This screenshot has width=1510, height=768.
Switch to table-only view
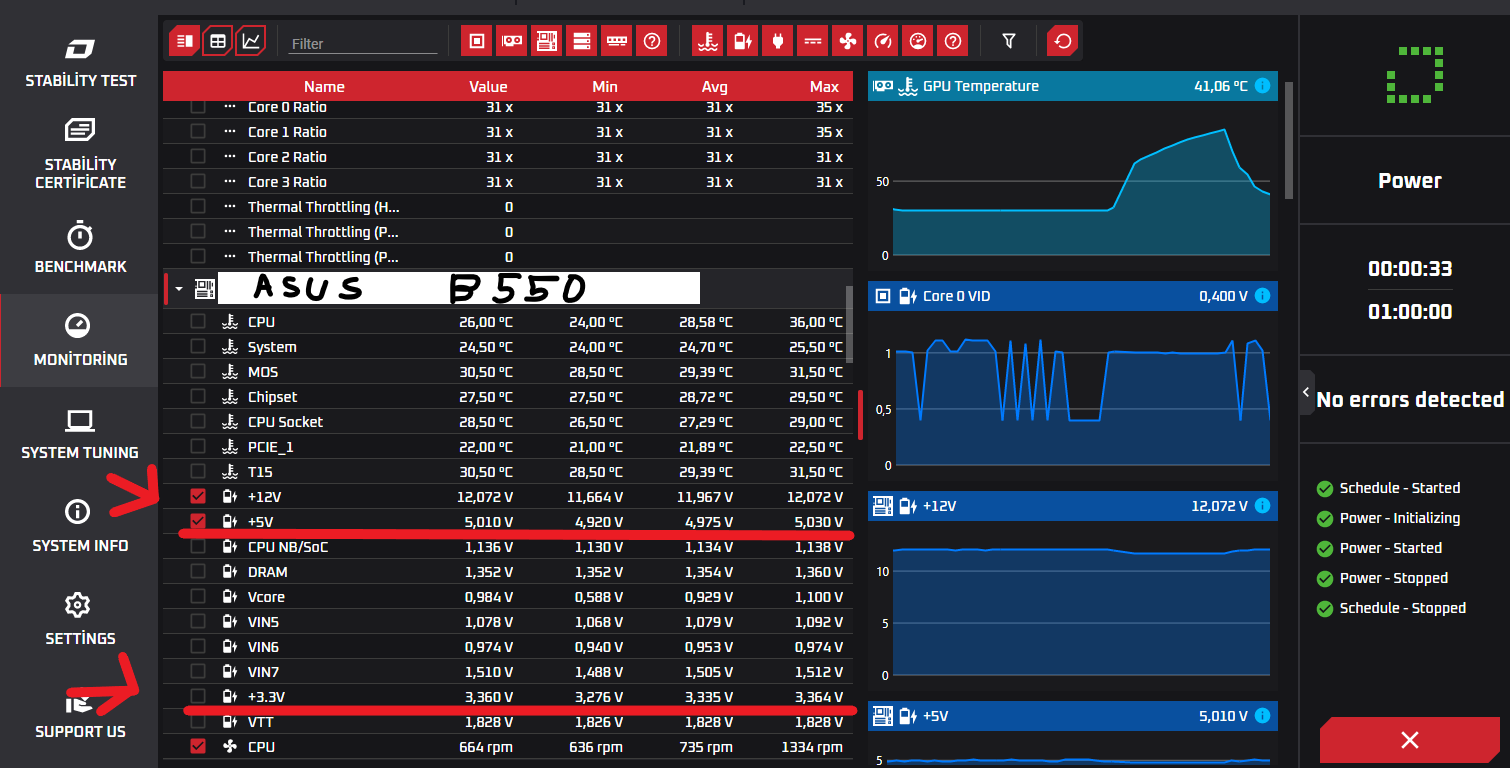click(217, 41)
